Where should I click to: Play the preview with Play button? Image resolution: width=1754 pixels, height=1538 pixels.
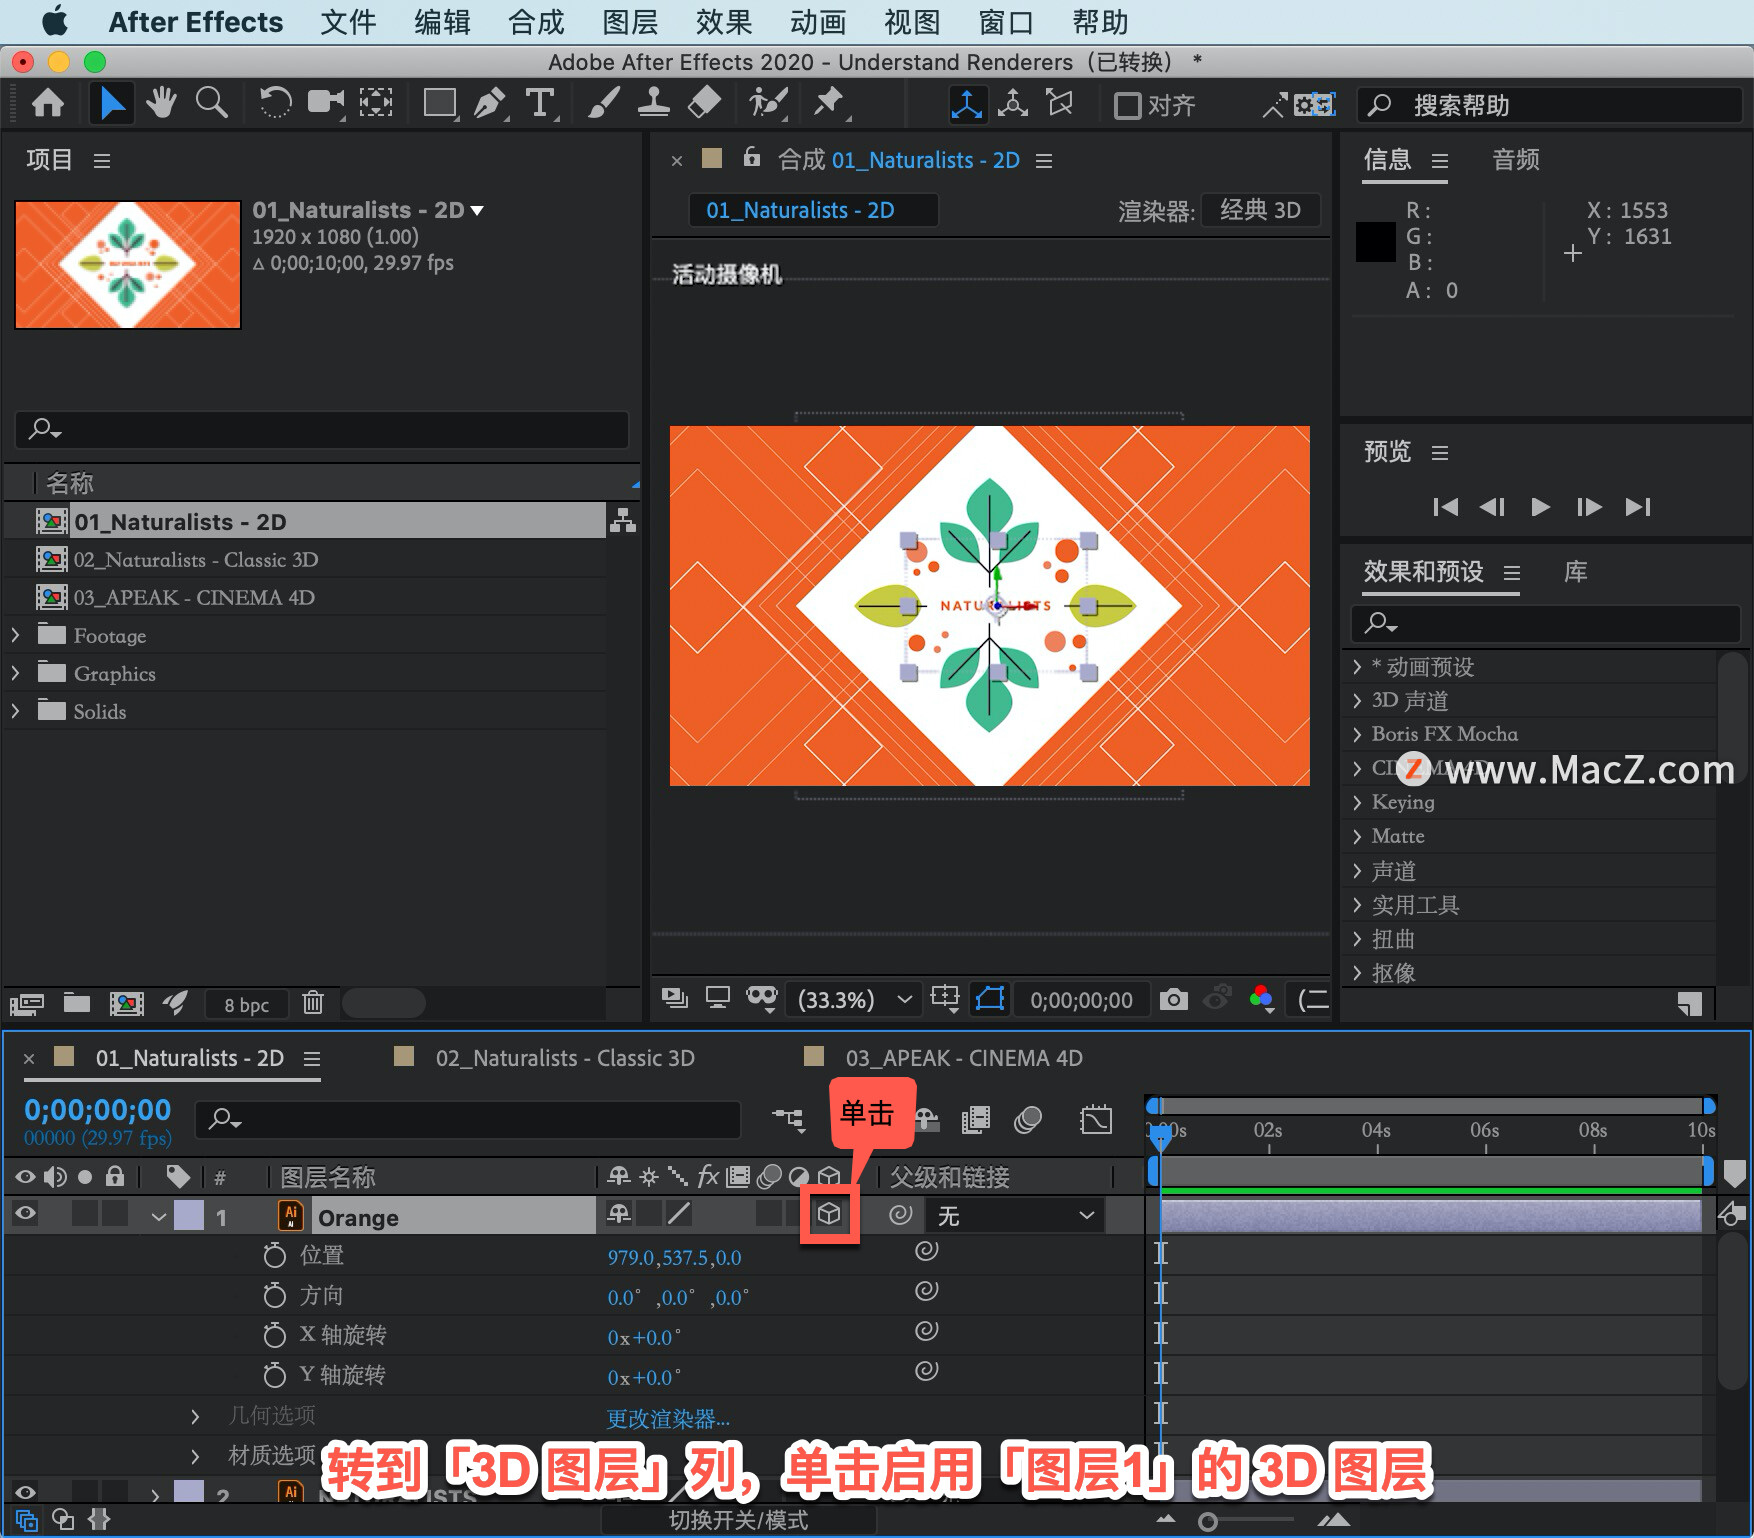(1540, 507)
